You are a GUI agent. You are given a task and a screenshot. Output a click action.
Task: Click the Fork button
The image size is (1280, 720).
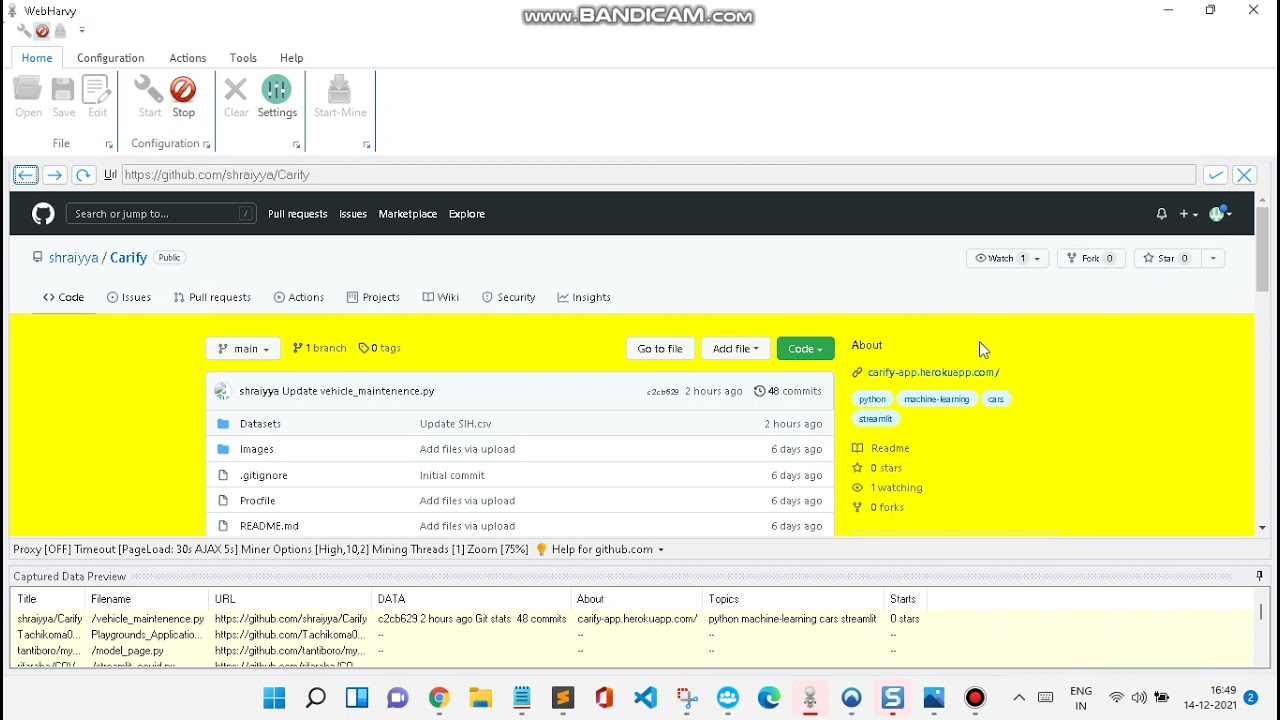coord(1091,258)
